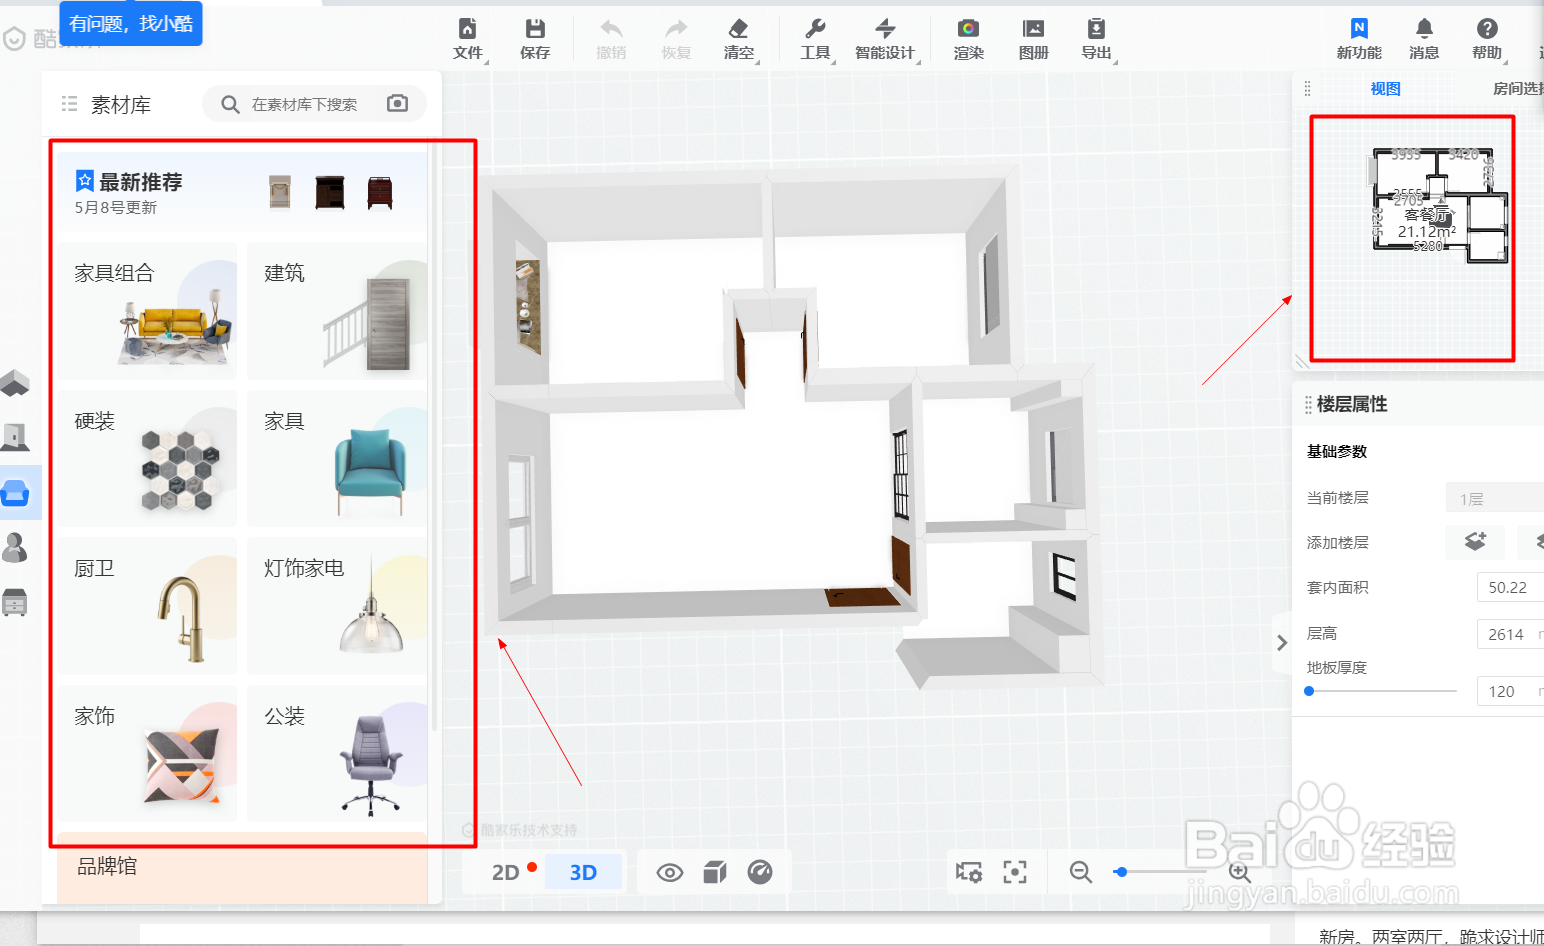1544x946 pixels.
Task: Open the 家具 category with armchair
Action: (x=337, y=458)
